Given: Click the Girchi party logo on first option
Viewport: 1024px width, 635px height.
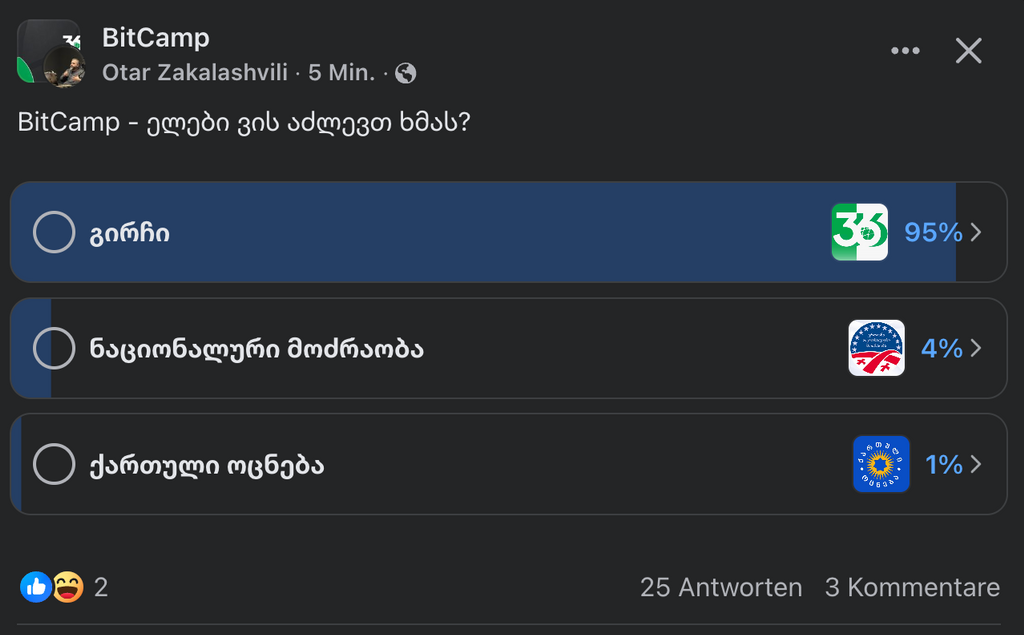Looking at the screenshot, I should tap(861, 232).
